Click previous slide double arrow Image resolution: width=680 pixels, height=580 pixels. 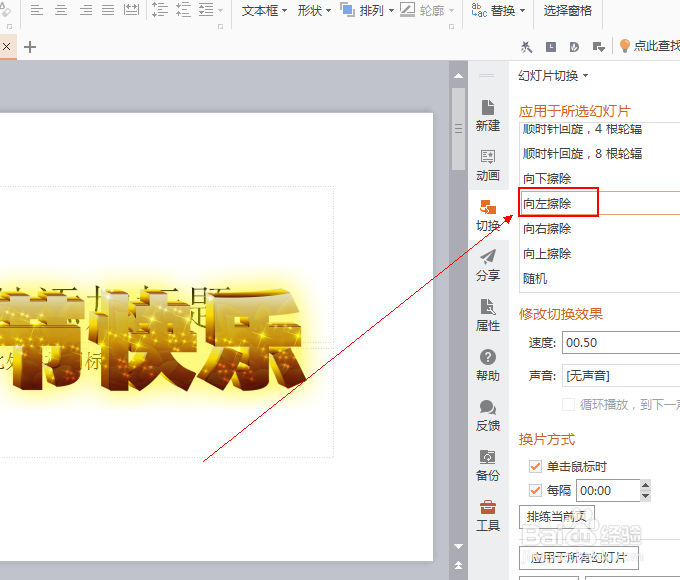458,565
